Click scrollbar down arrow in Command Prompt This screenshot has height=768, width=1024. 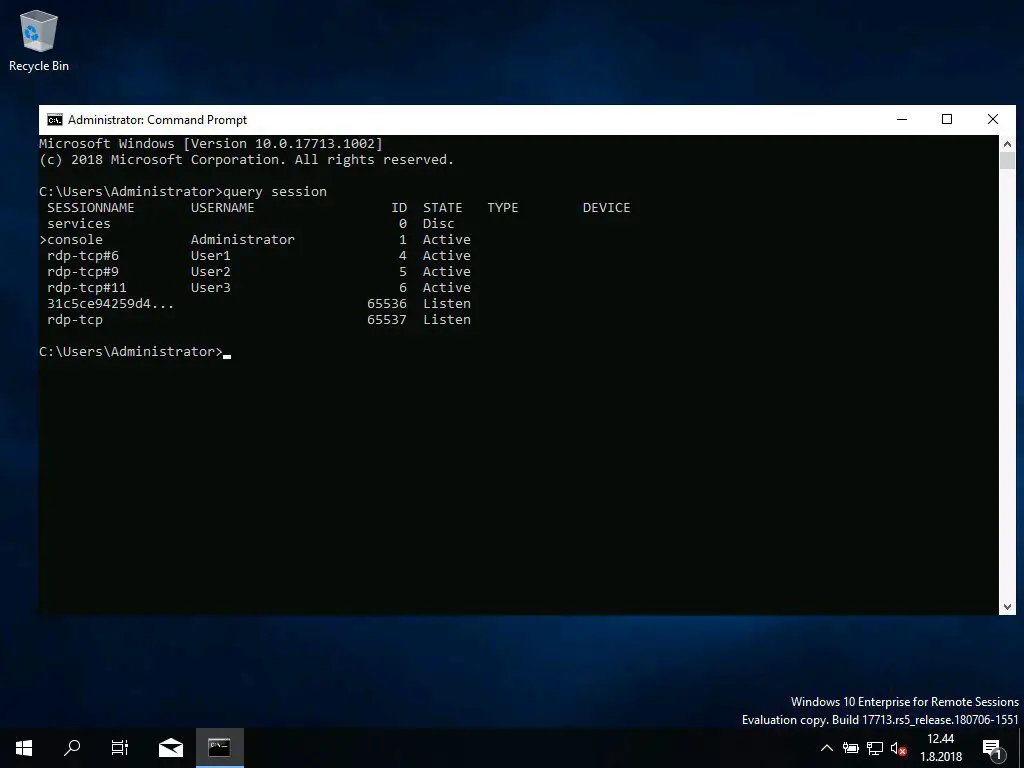click(1007, 607)
